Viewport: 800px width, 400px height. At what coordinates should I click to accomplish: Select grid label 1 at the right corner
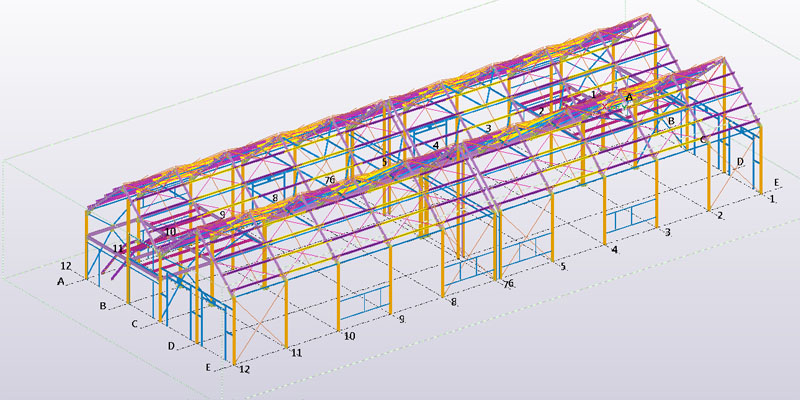[x=772, y=200]
